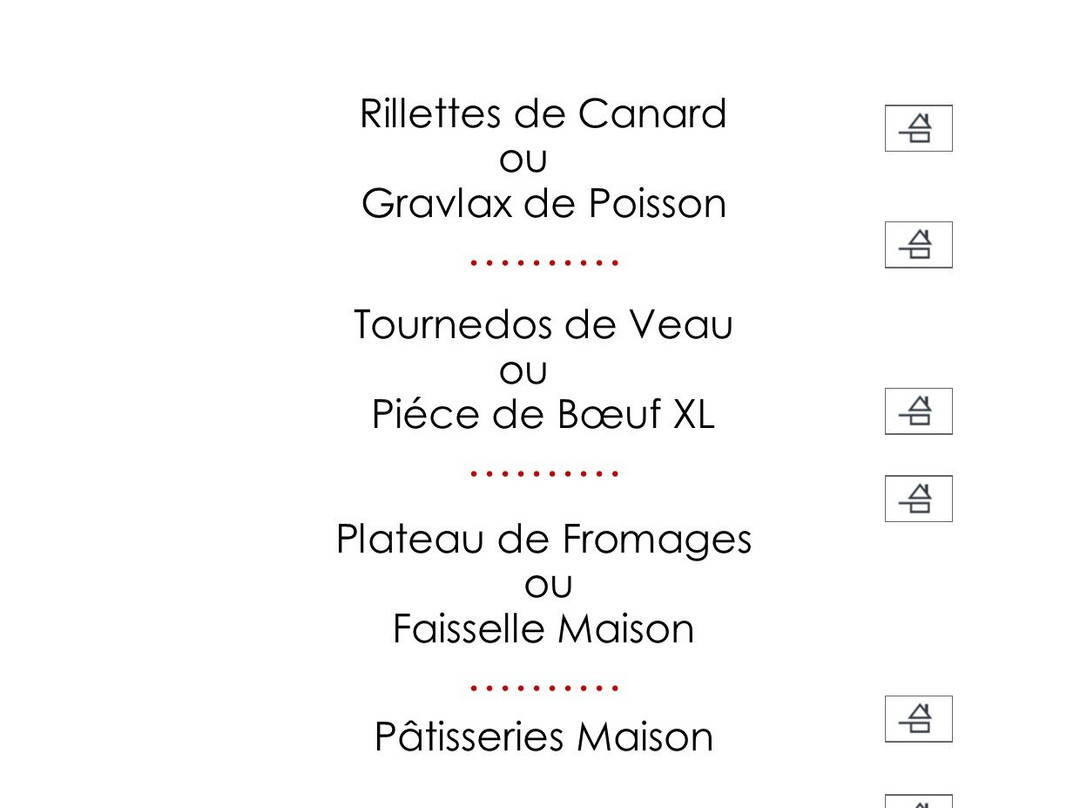Select red dotted separator under Faisselle Maison
Image resolution: width=1080 pixels, height=808 pixels.
544,687
